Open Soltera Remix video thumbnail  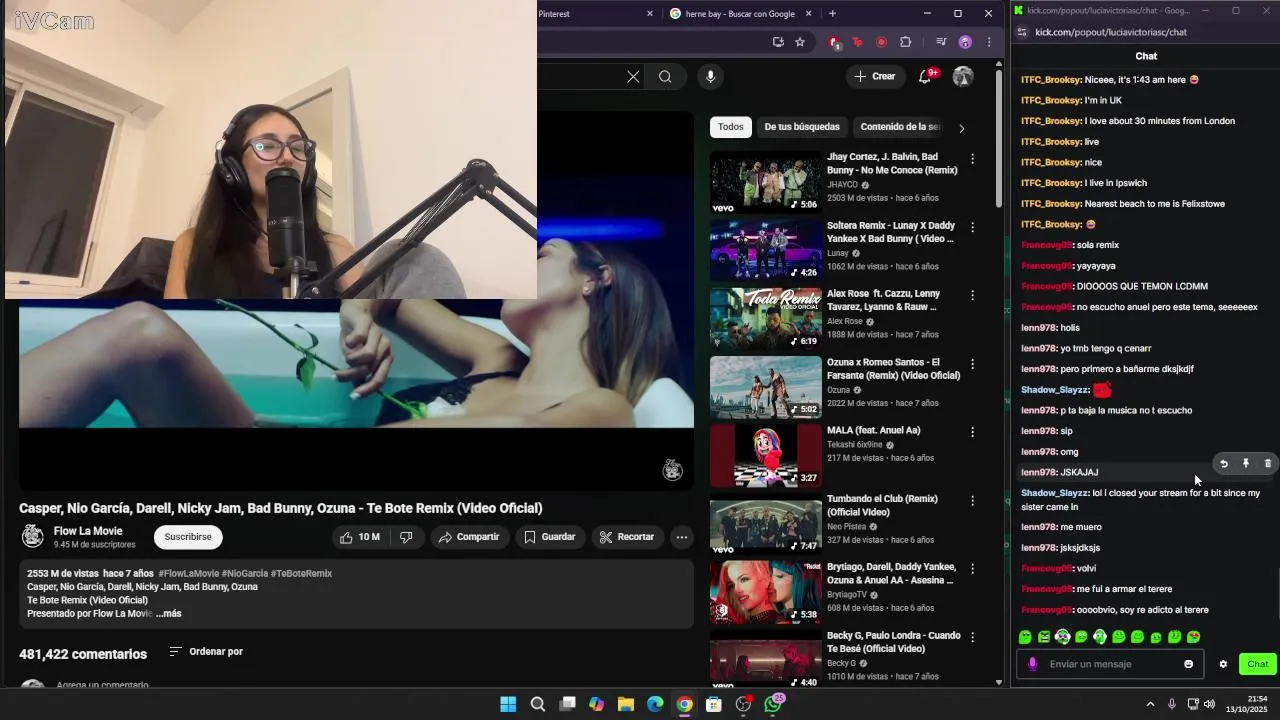click(x=765, y=251)
